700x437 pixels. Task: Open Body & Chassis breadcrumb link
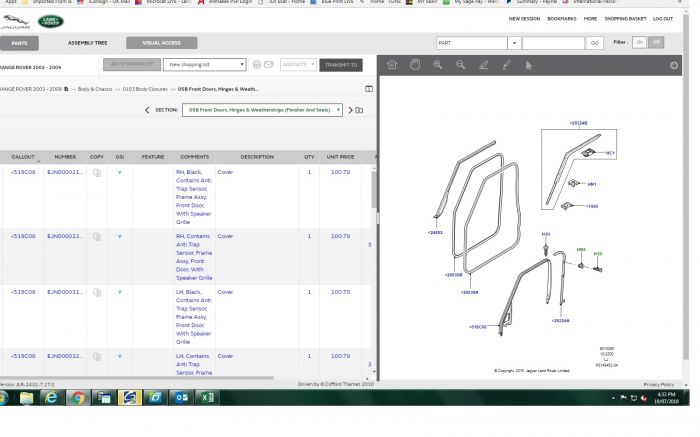(95, 89)
